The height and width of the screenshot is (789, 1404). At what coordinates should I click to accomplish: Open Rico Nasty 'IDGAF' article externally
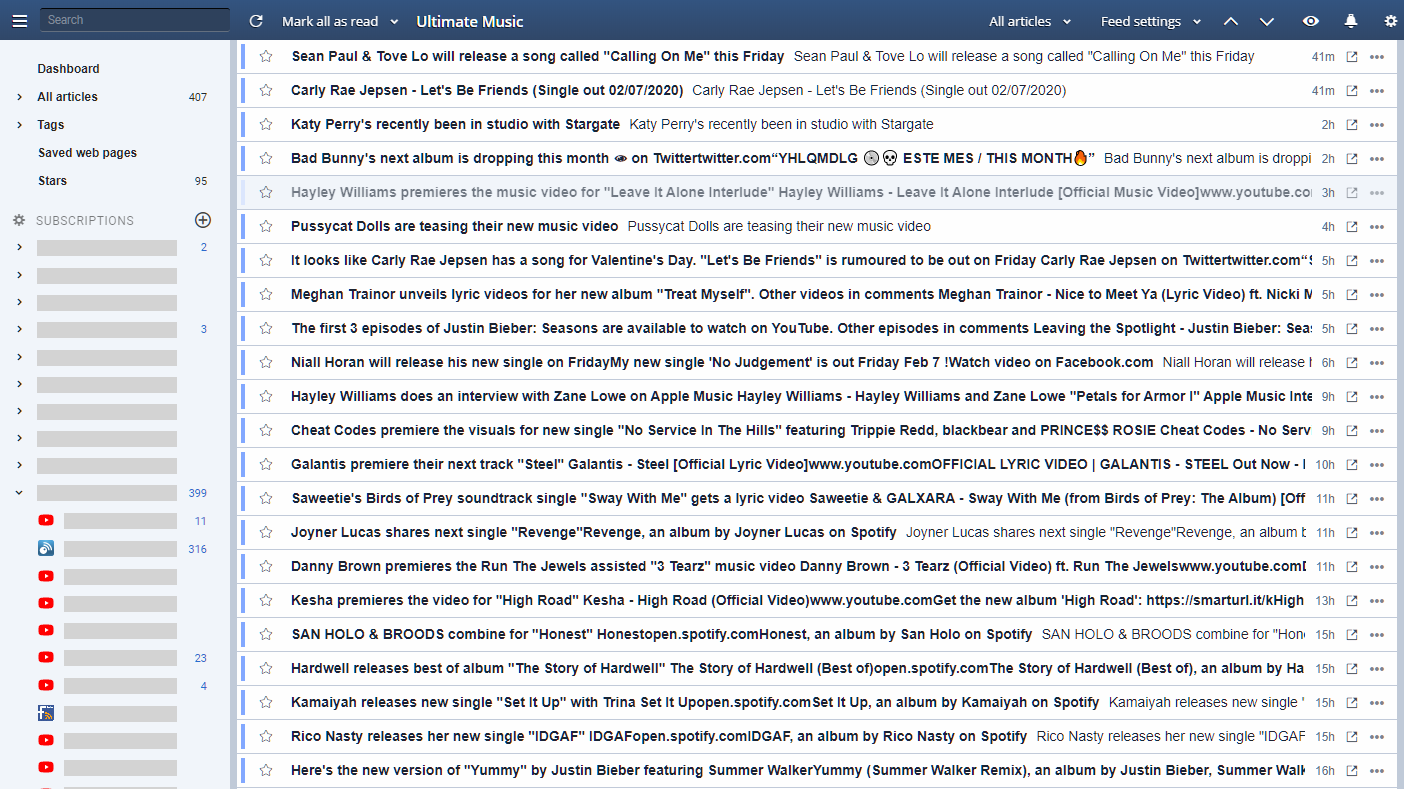click(1352, 736)
